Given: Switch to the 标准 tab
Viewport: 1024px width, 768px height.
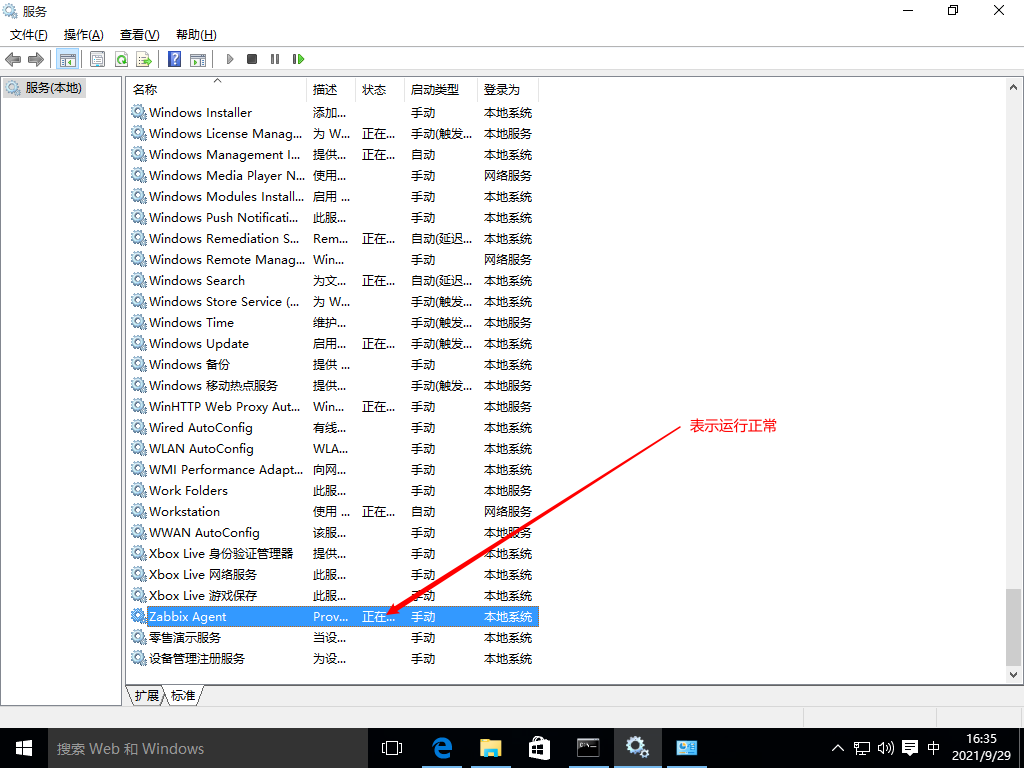Looking at the screenshot, I should [183, 696].
